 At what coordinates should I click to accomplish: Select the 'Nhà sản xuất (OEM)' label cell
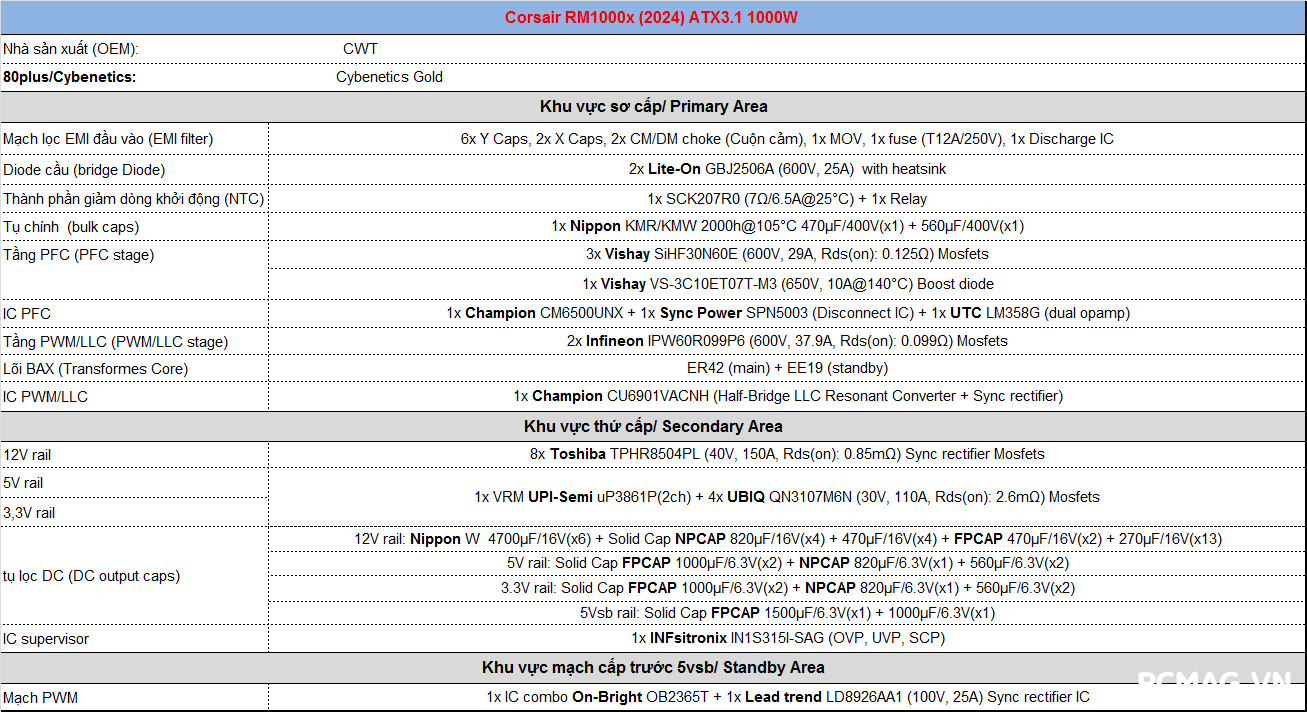pyautogui.click(x=71, y=48)
